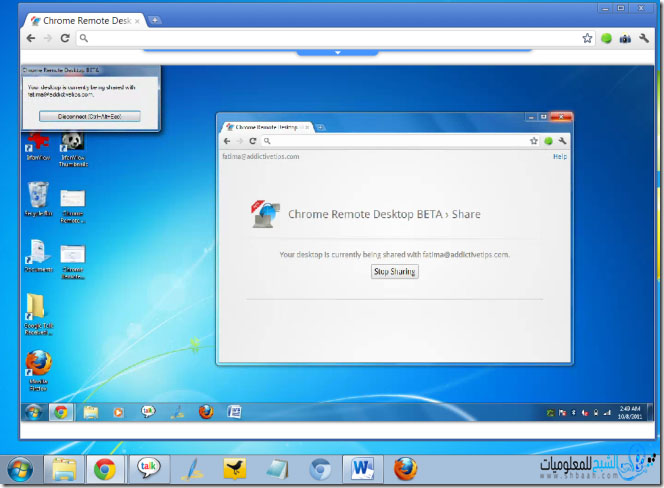
Task: Open wrench menu in remote Chrome
Action: point(562,141)
